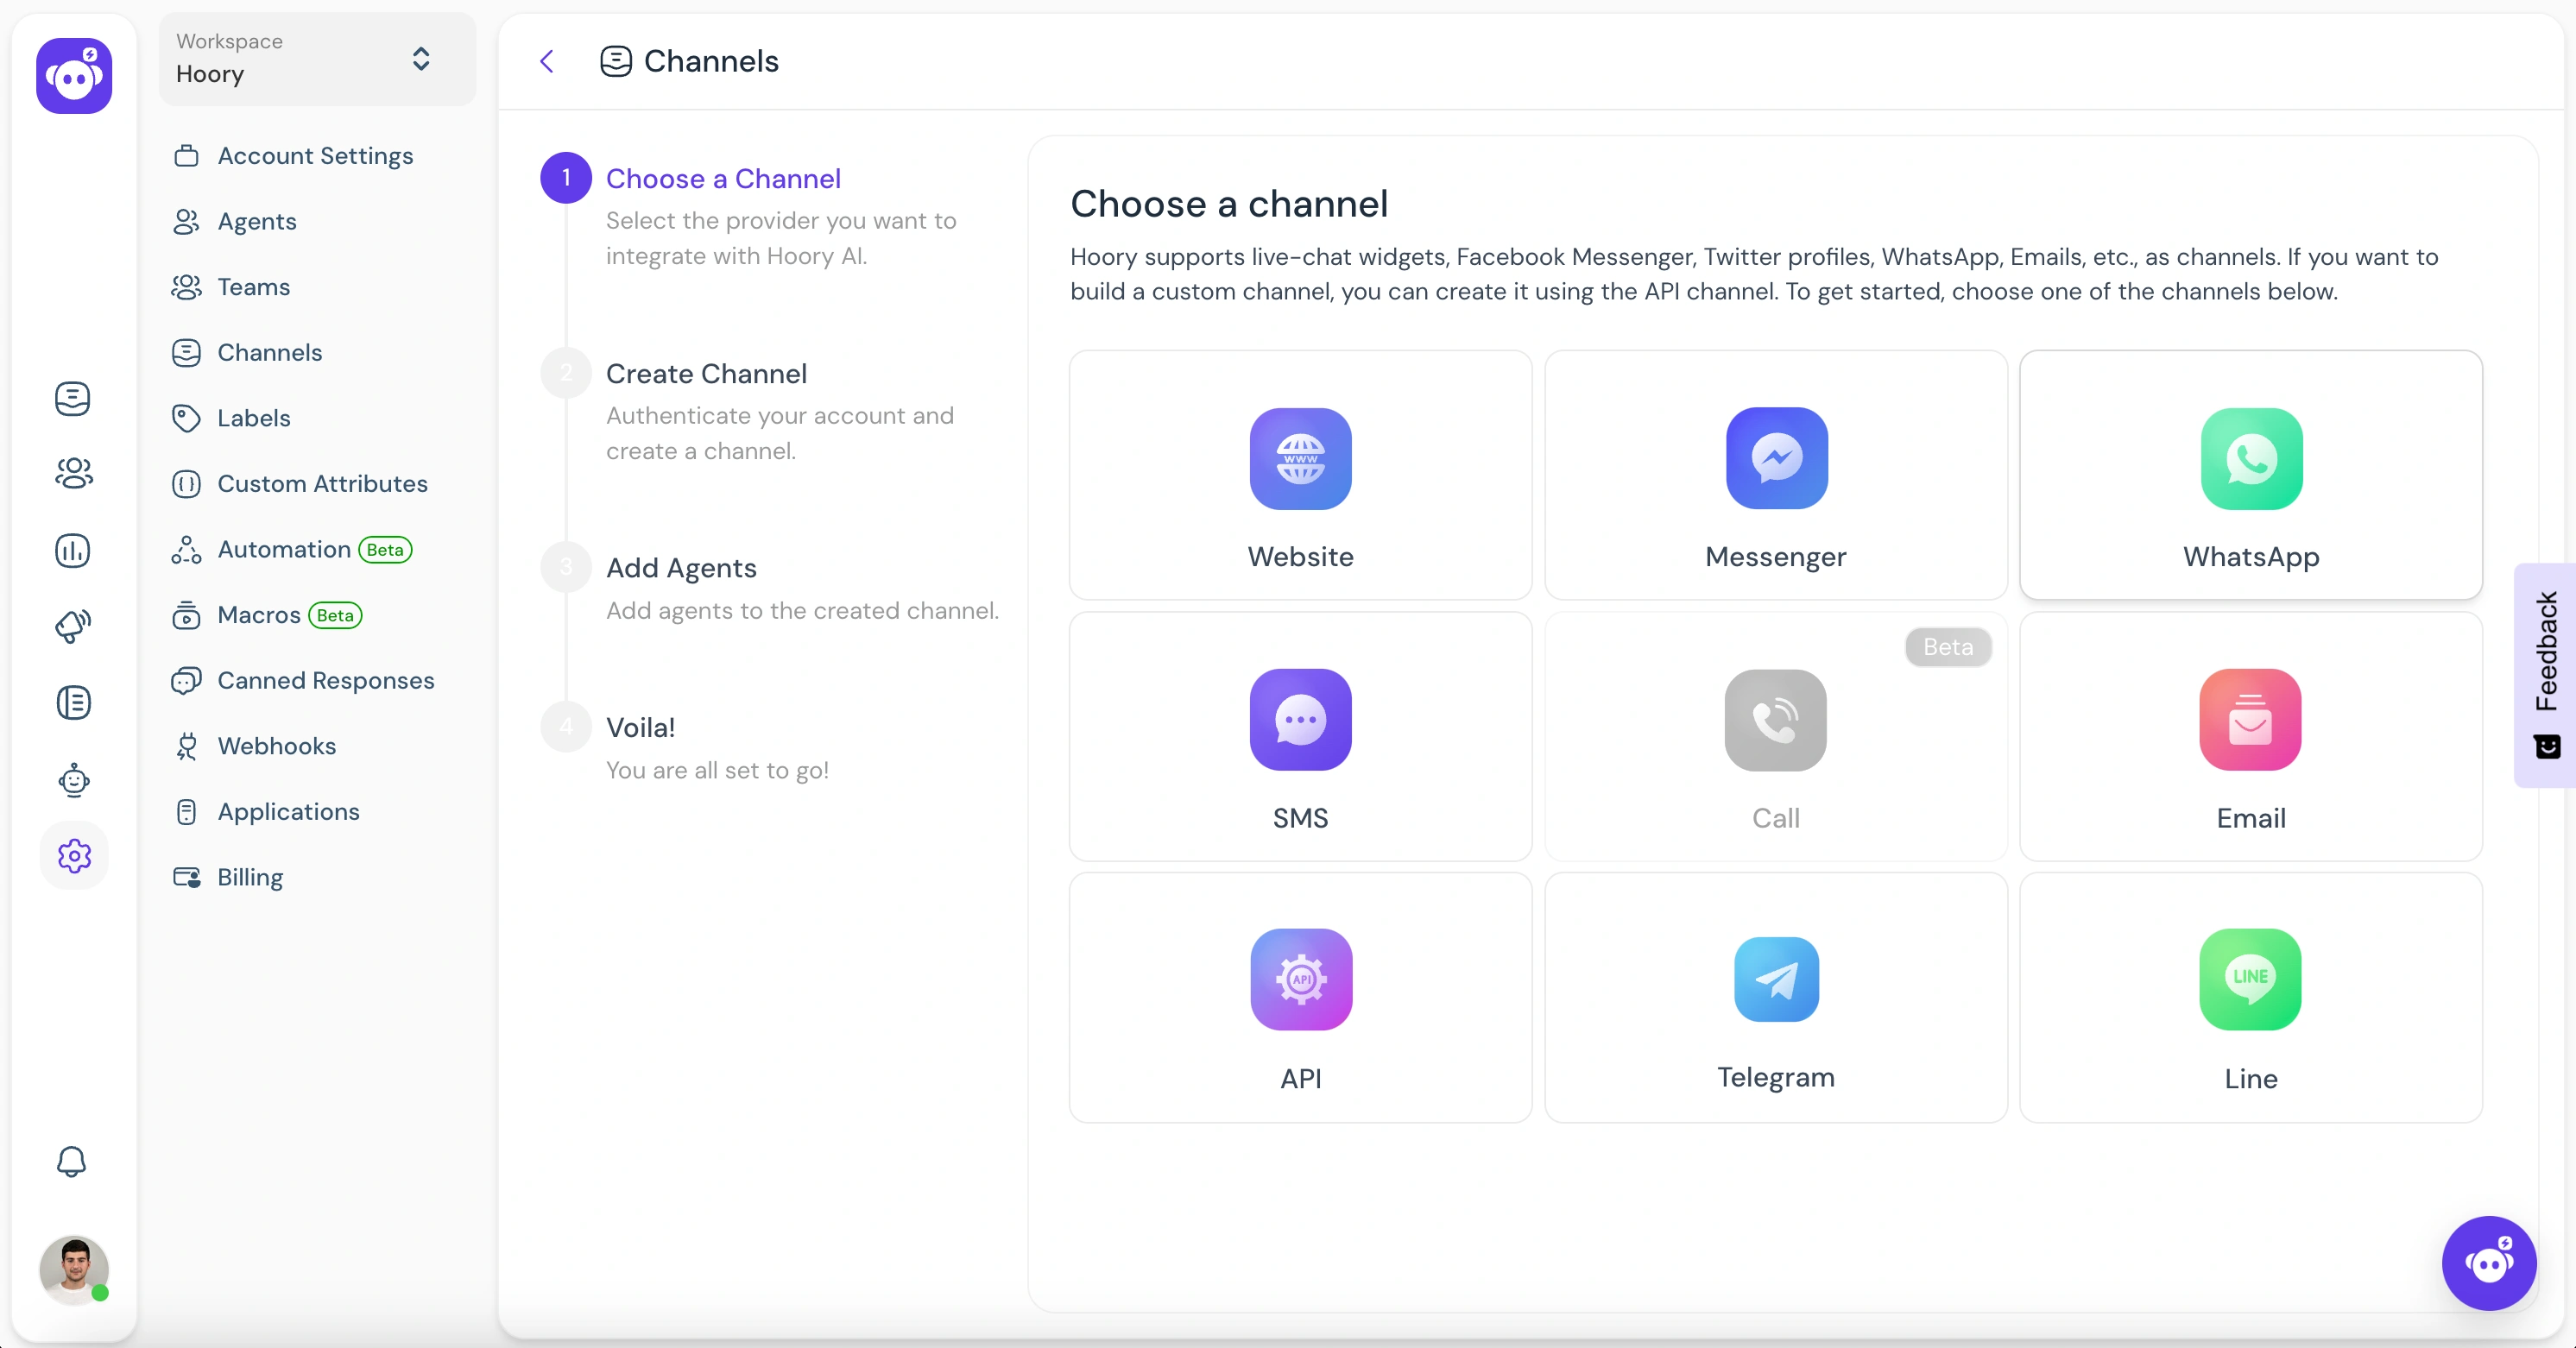This screenshot has width=2576, height=1348.
Task: Select the Website channel icon
Action: [1298, 457]
